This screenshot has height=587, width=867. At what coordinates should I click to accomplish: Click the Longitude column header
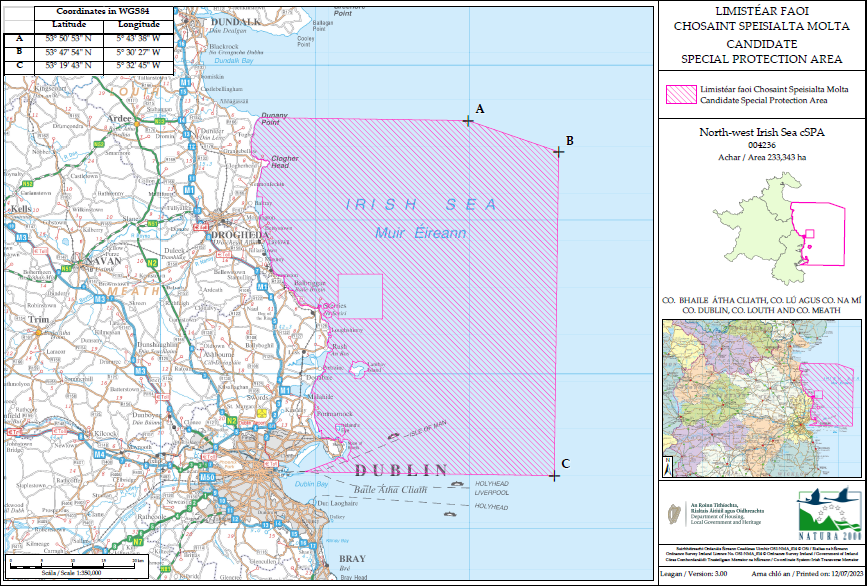tap(137, 22)
